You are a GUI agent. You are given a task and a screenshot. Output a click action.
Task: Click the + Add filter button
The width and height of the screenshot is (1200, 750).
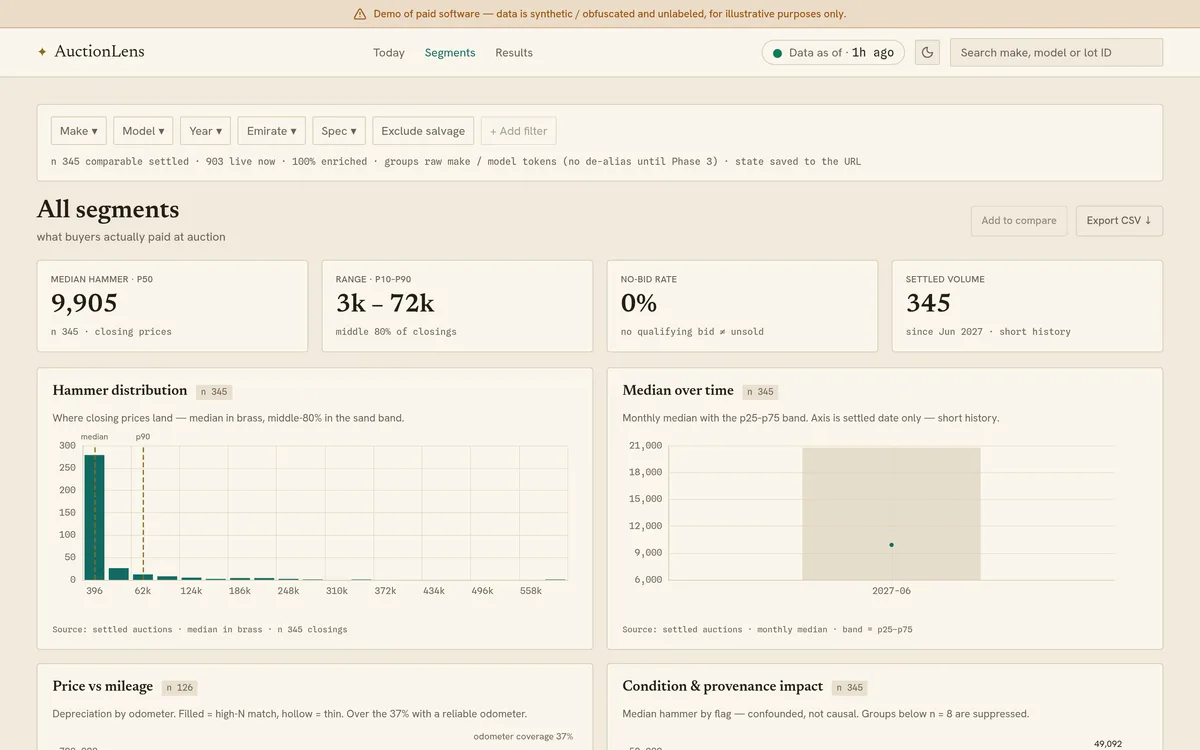click(x=519, y=131)
